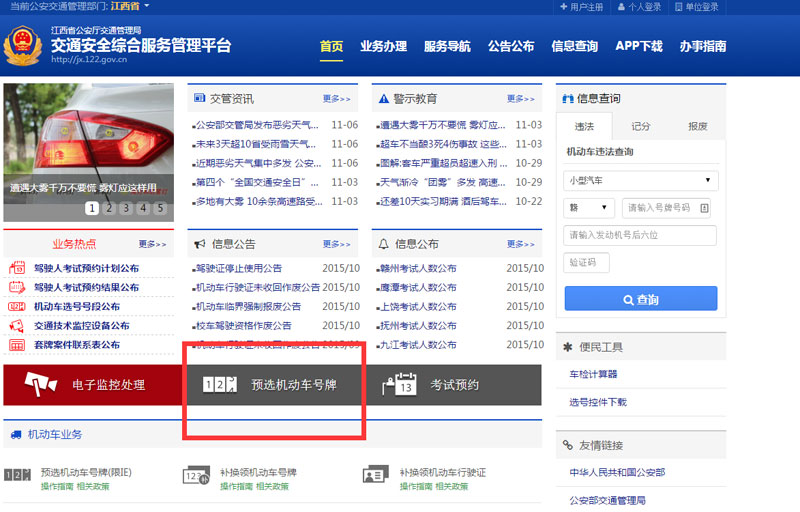Click the 便民工具 asterisk icon
Screen dimensions: 800x512
click(x=567, y=347)
